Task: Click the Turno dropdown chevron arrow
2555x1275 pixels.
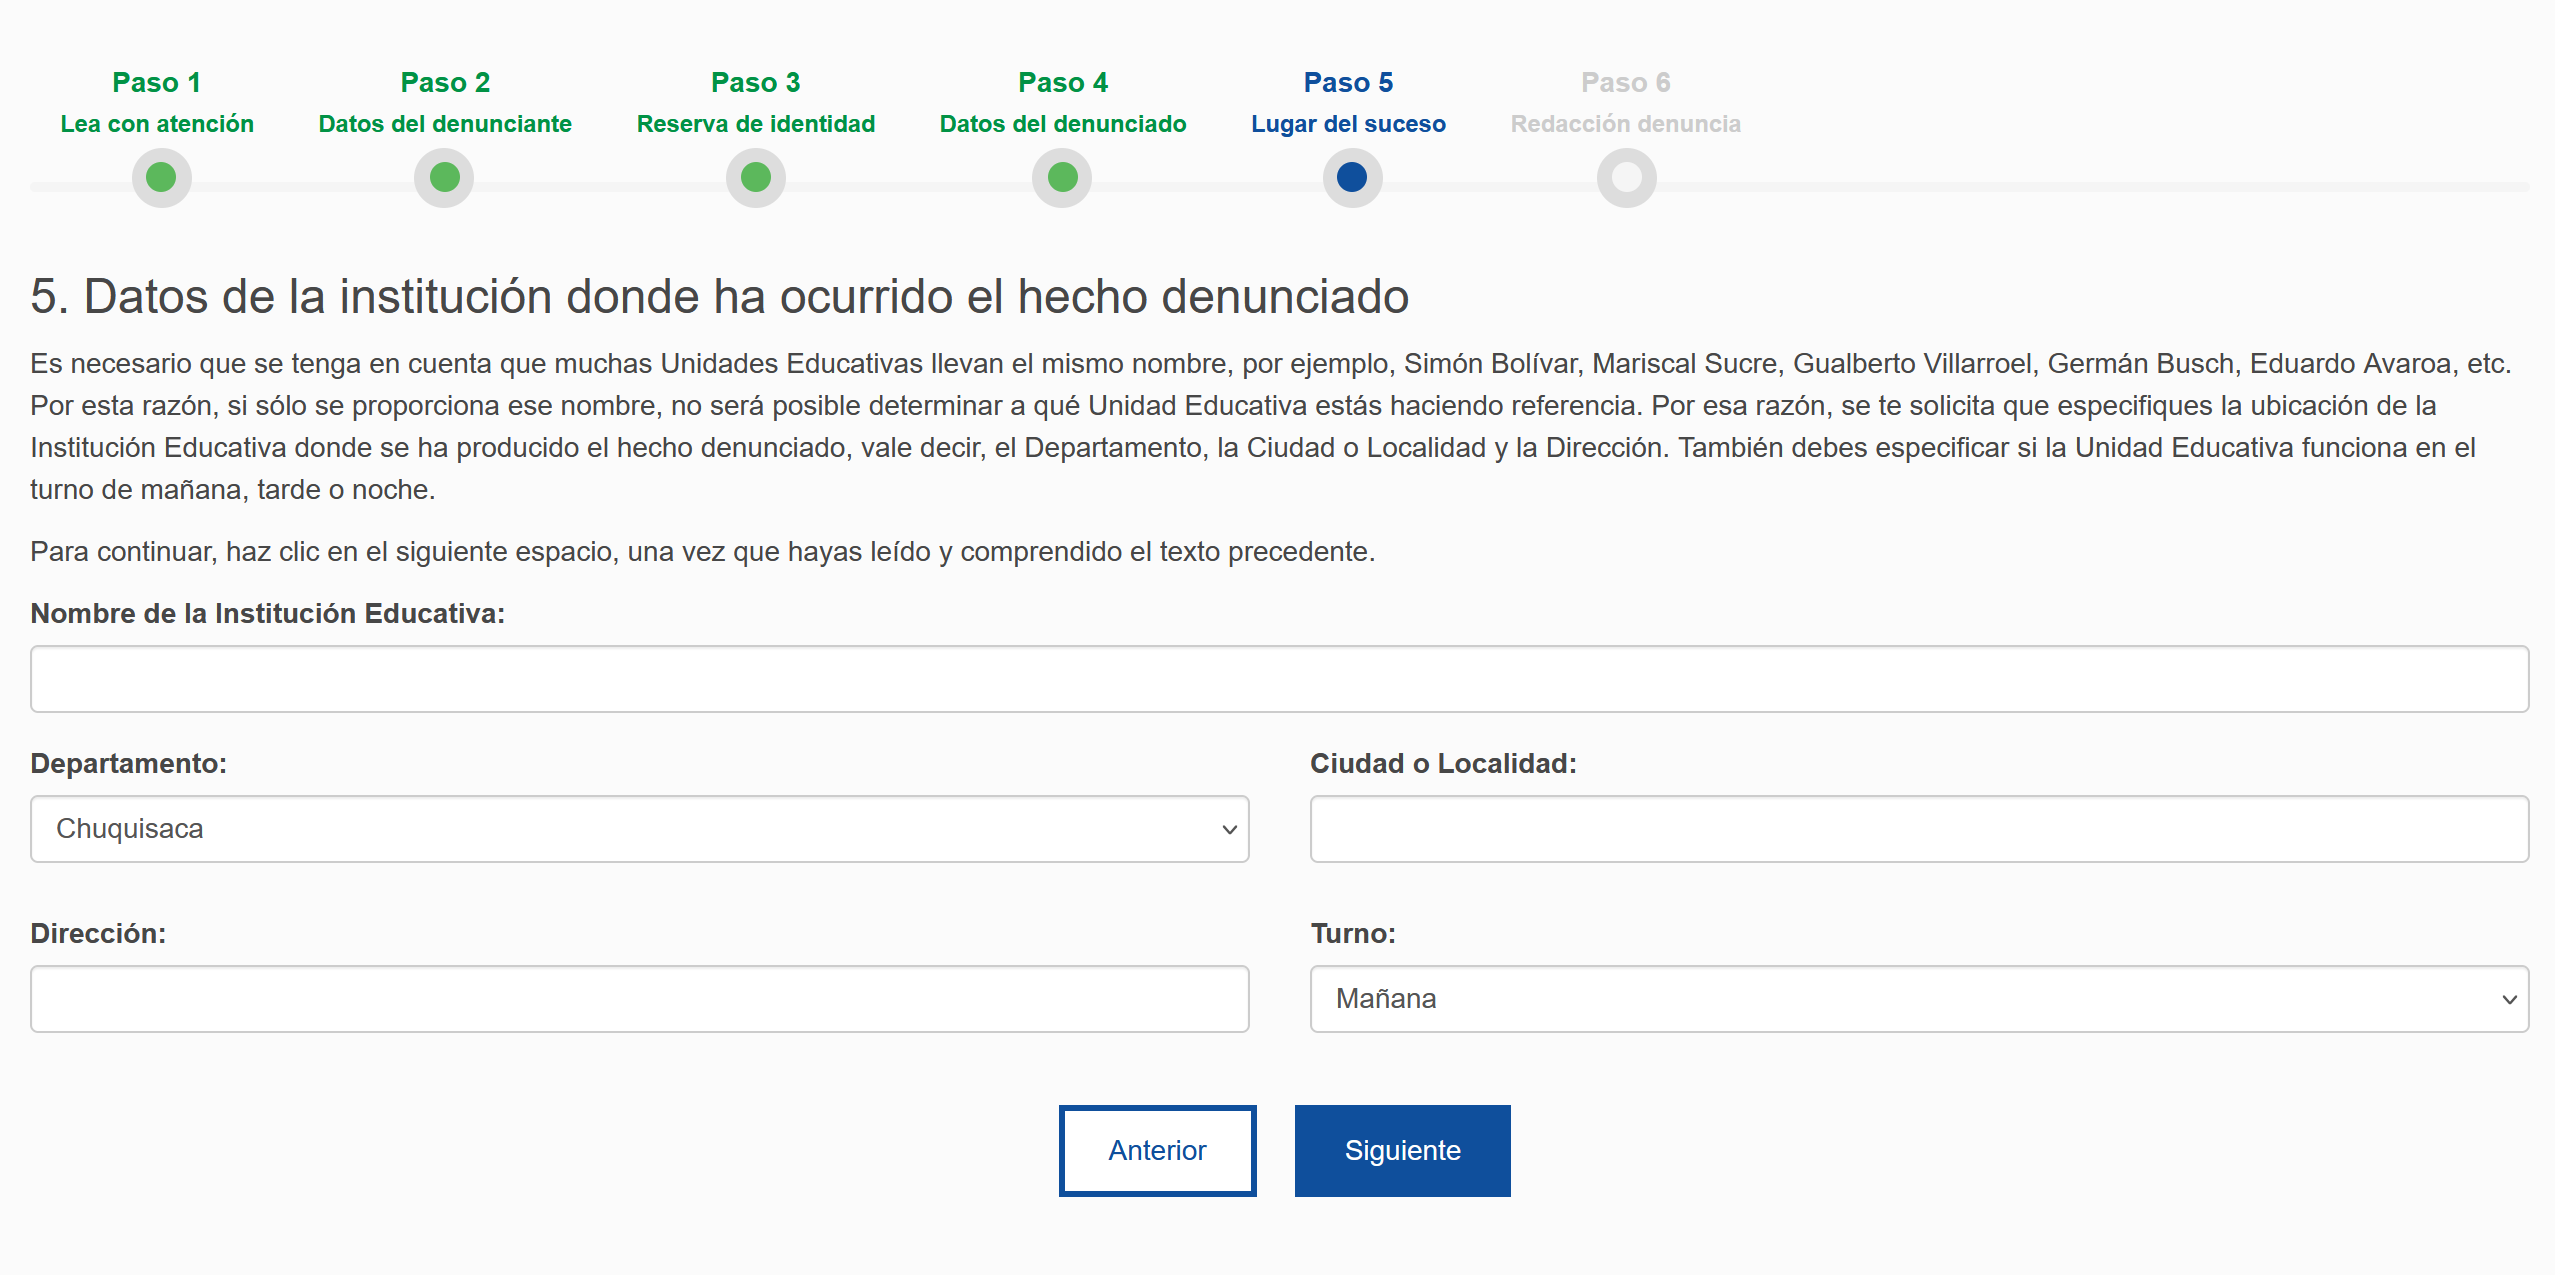Action: (x=2509, y=999)
